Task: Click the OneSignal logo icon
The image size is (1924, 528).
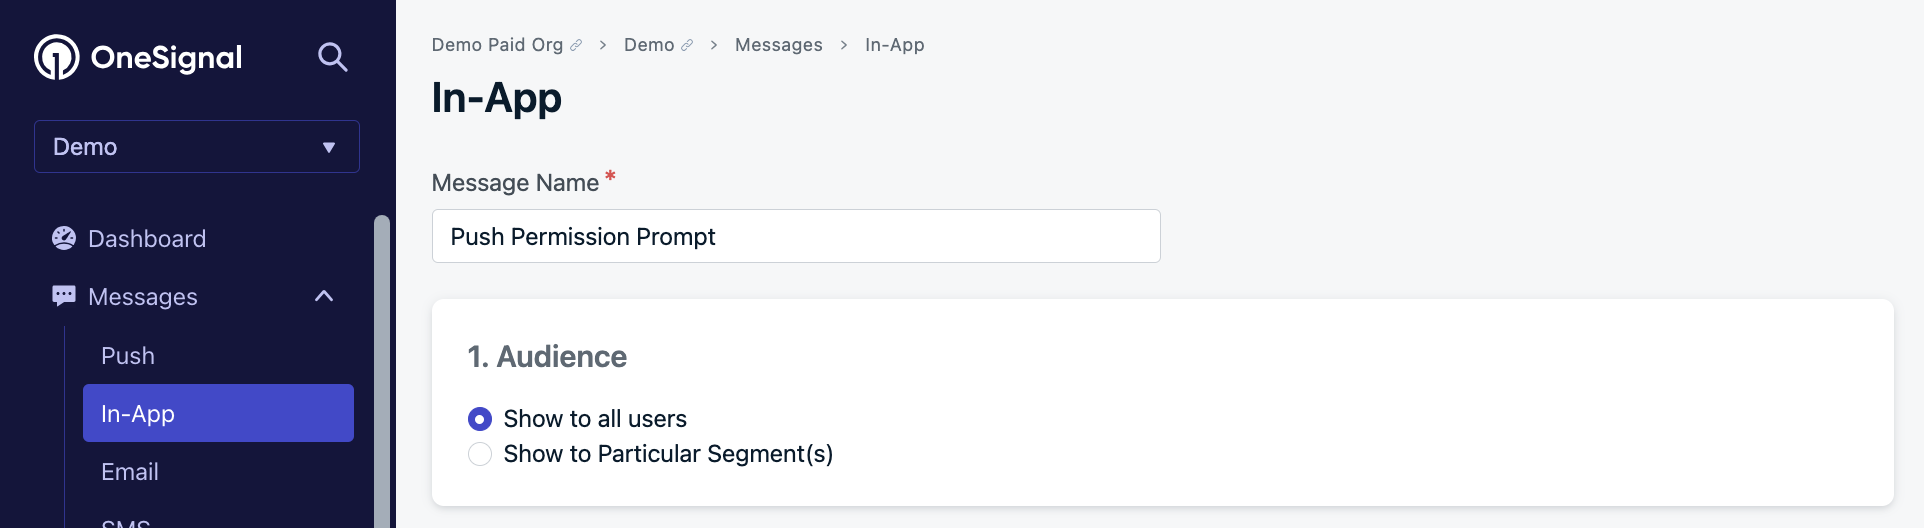Action: [57, 57]
